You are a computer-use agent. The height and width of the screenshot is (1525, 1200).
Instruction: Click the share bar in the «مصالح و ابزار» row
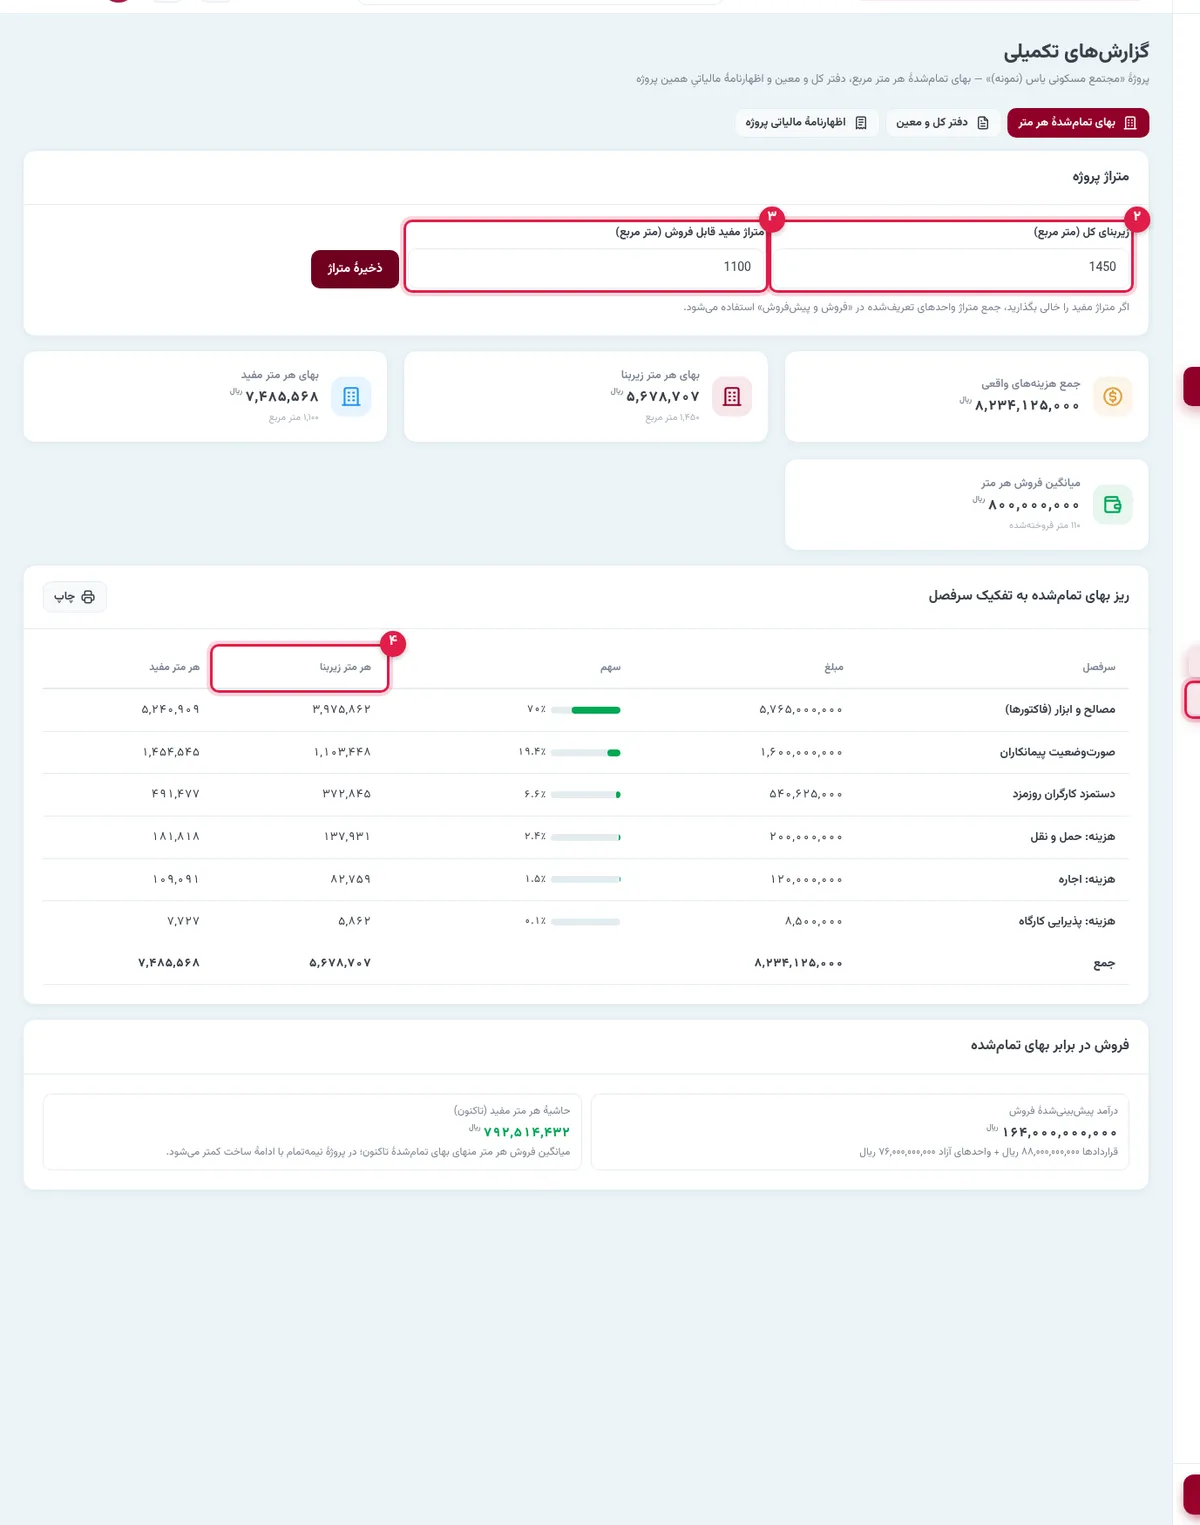tap(585, 710)
